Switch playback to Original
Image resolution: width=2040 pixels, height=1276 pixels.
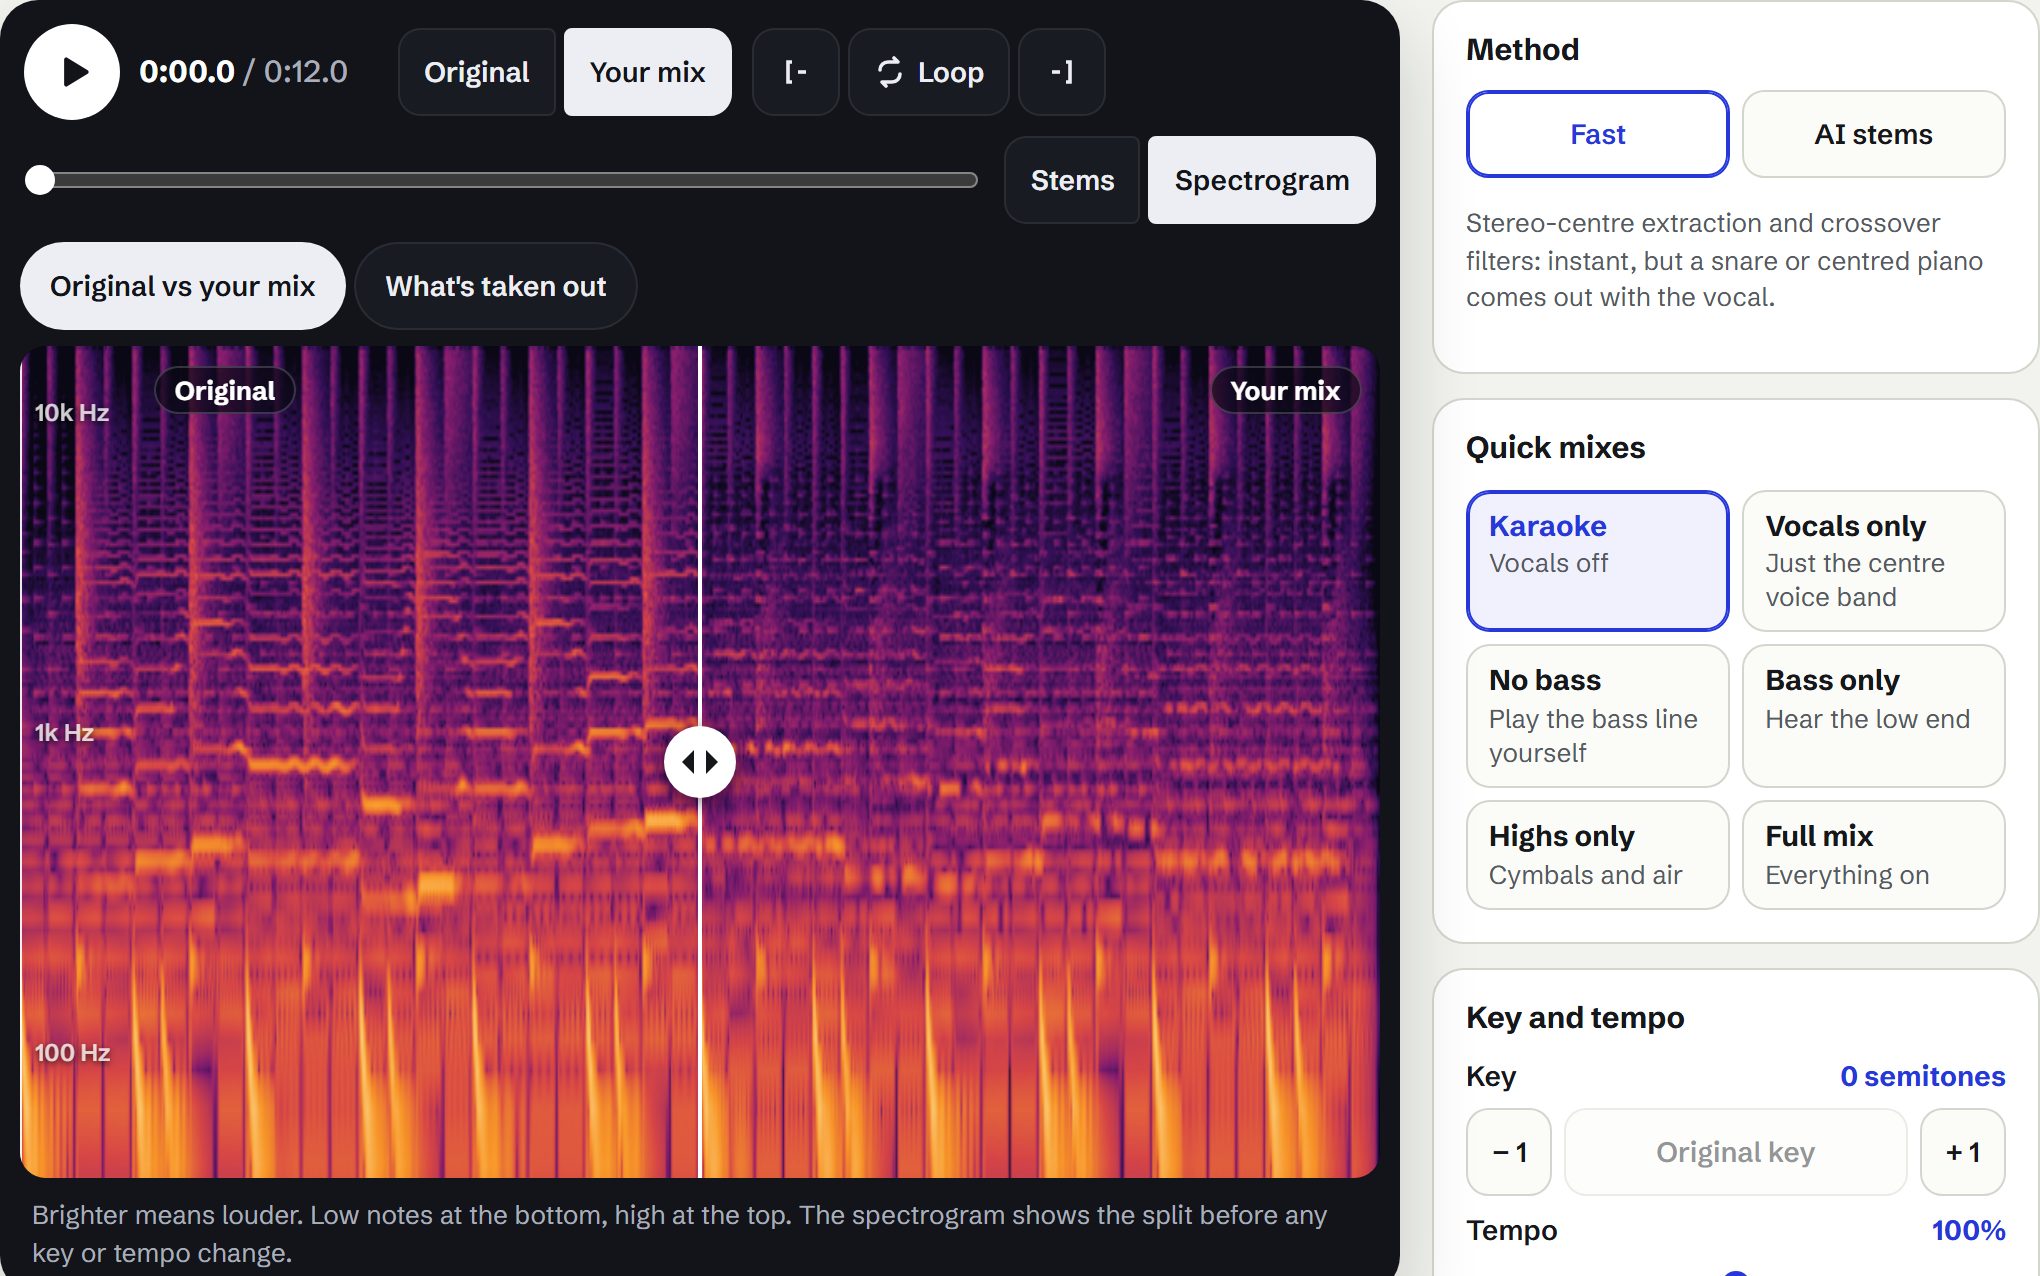[x=477, y=72]
